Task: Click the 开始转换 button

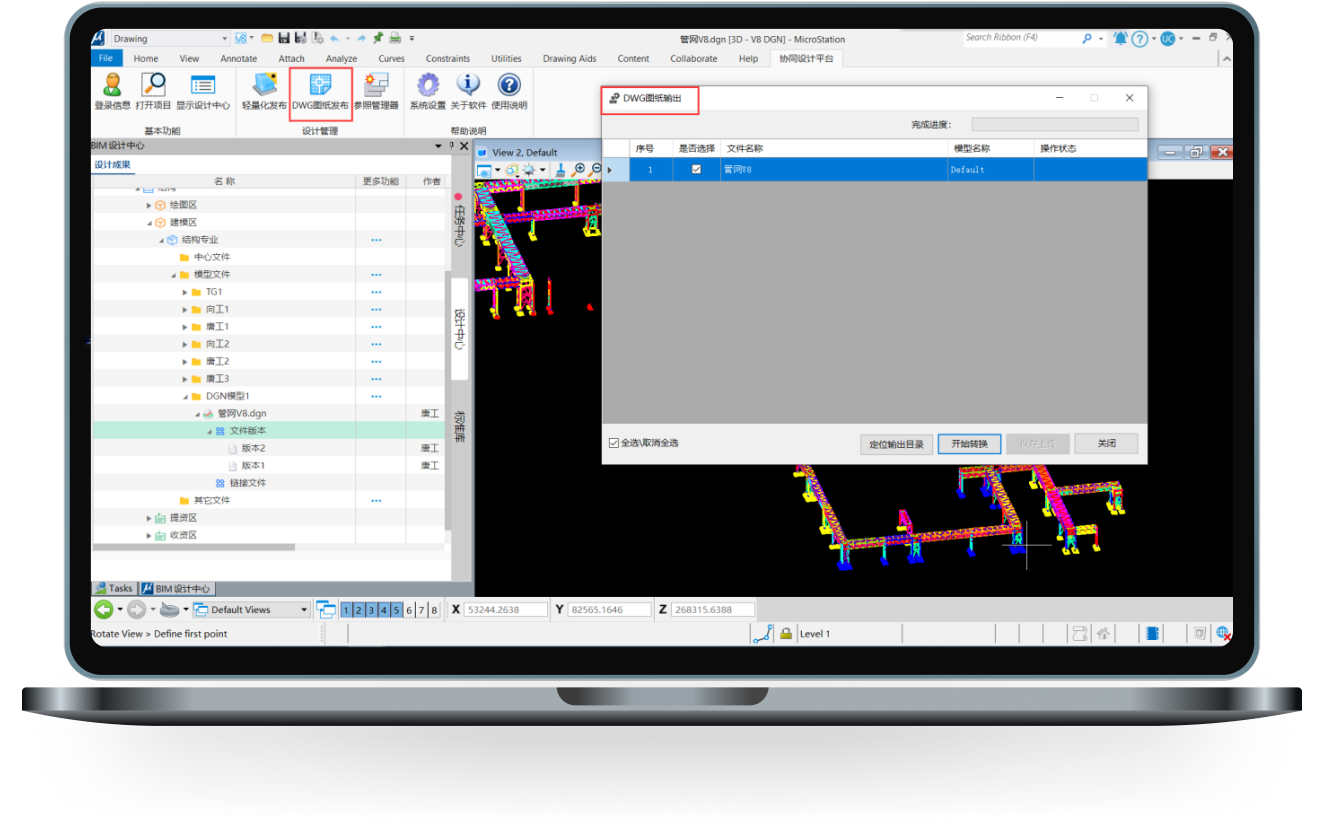Action: click(x=969, y=444)
